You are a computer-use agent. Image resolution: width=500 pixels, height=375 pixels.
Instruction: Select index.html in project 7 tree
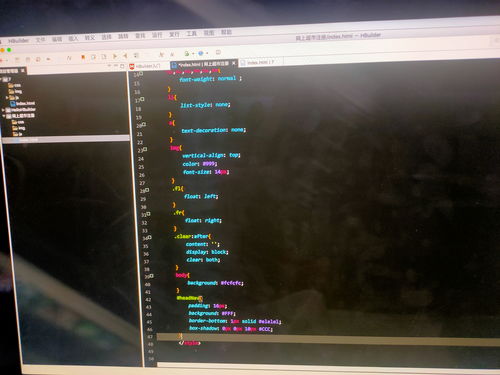(x=23, y=103)
